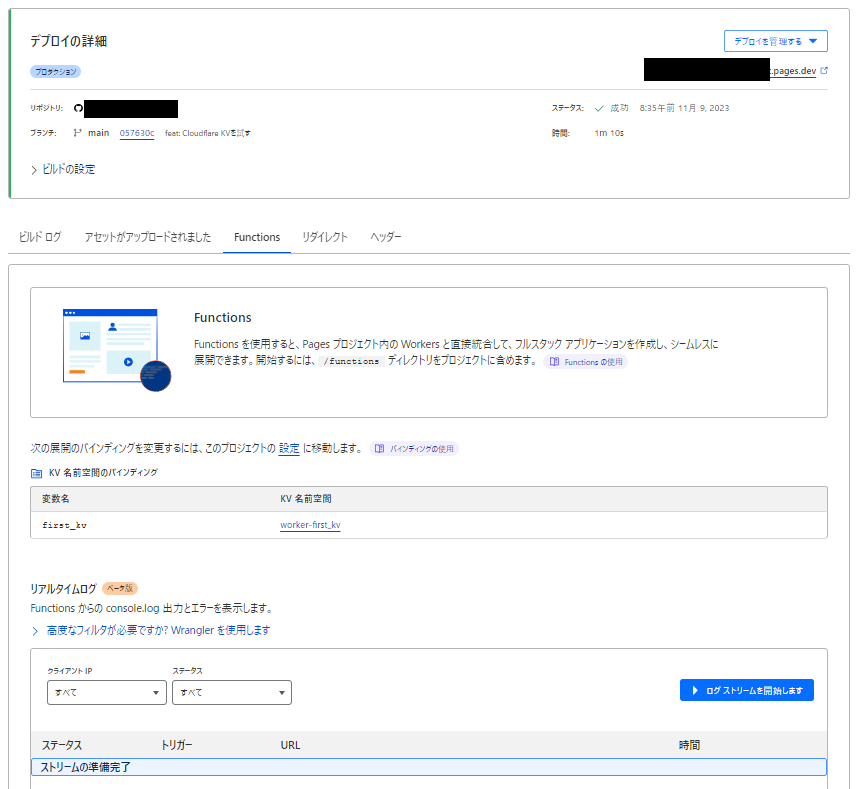
Task: Click the book icon in バインディングの使用
Action: pos(379,449)
